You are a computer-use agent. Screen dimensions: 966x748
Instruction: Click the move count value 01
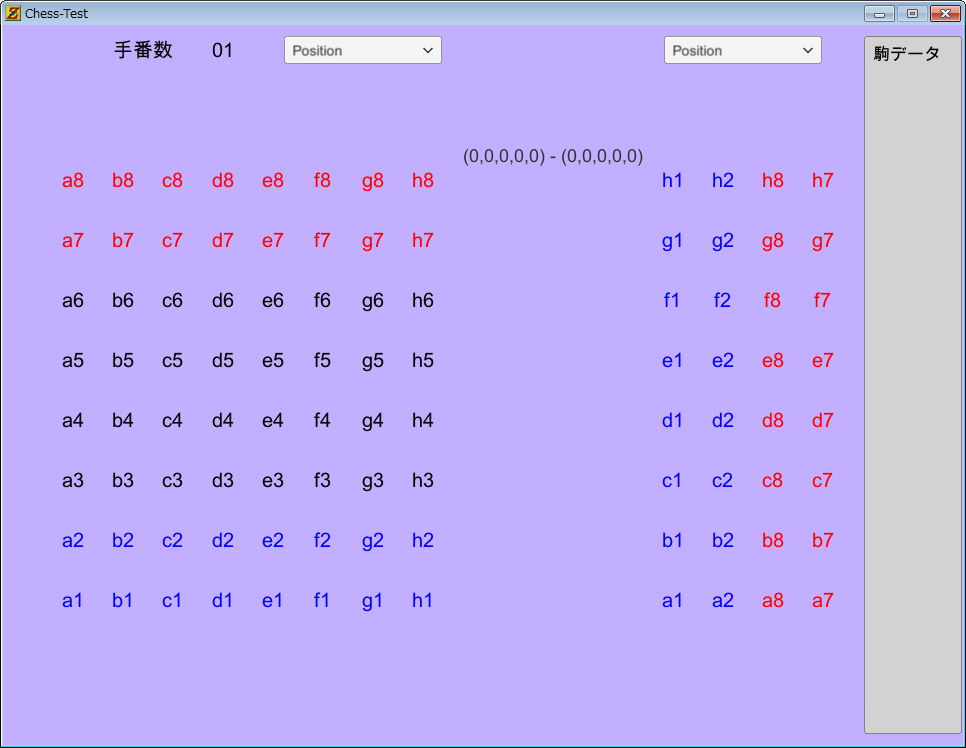[222, 51]
